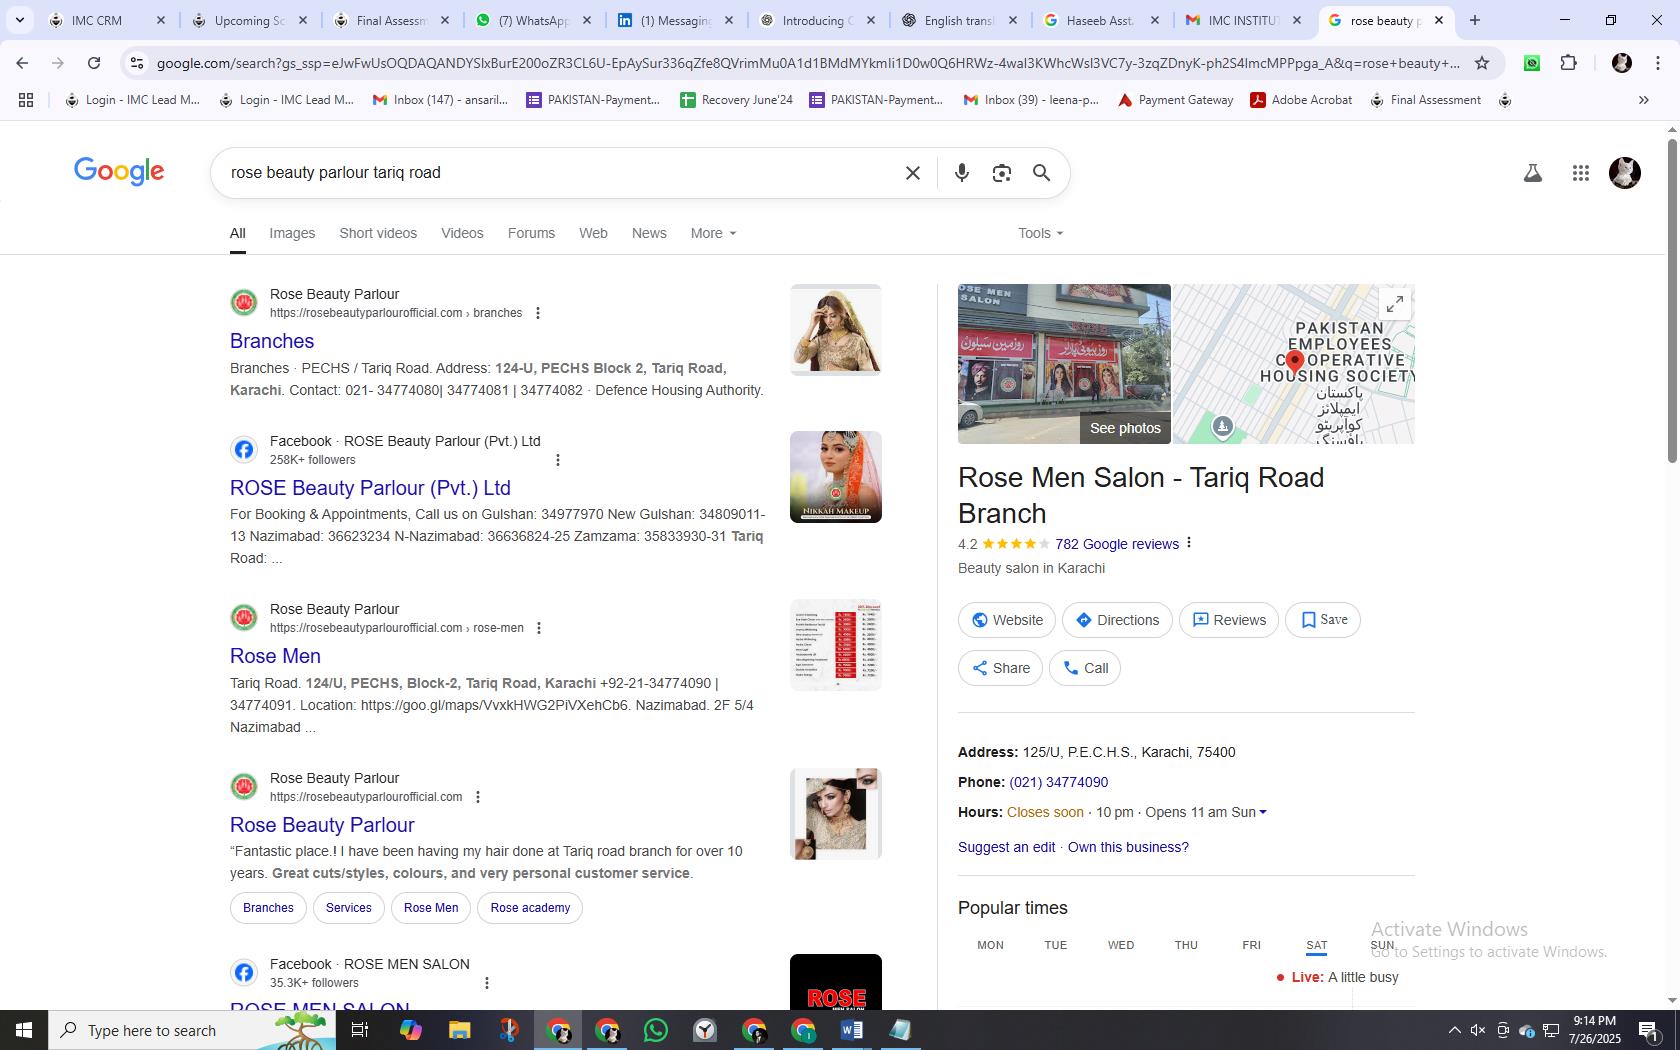Open the Chrome extensions puzzle icon
1680x1050 pixels.
pos(1568,63)
